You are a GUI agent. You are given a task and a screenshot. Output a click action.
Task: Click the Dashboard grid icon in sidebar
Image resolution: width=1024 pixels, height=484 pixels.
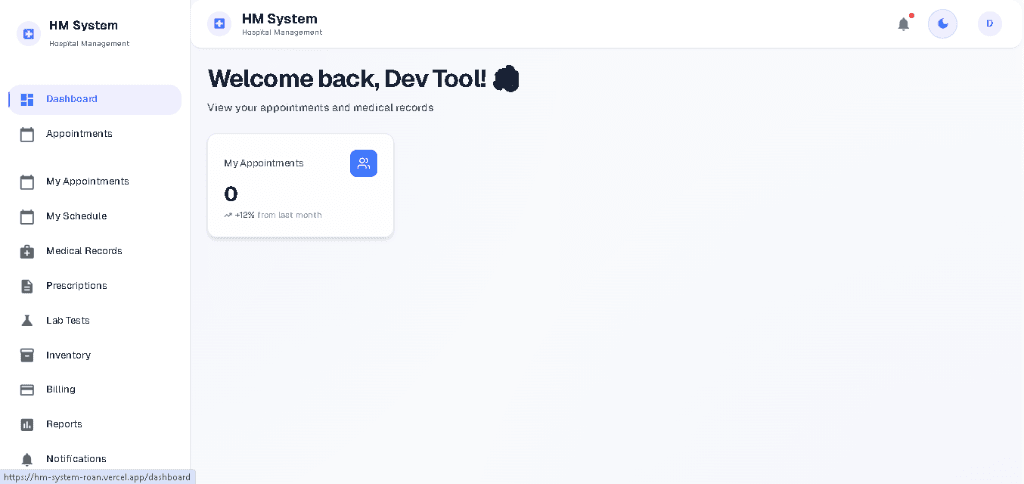pyautogui.click(x=27, y=99)
